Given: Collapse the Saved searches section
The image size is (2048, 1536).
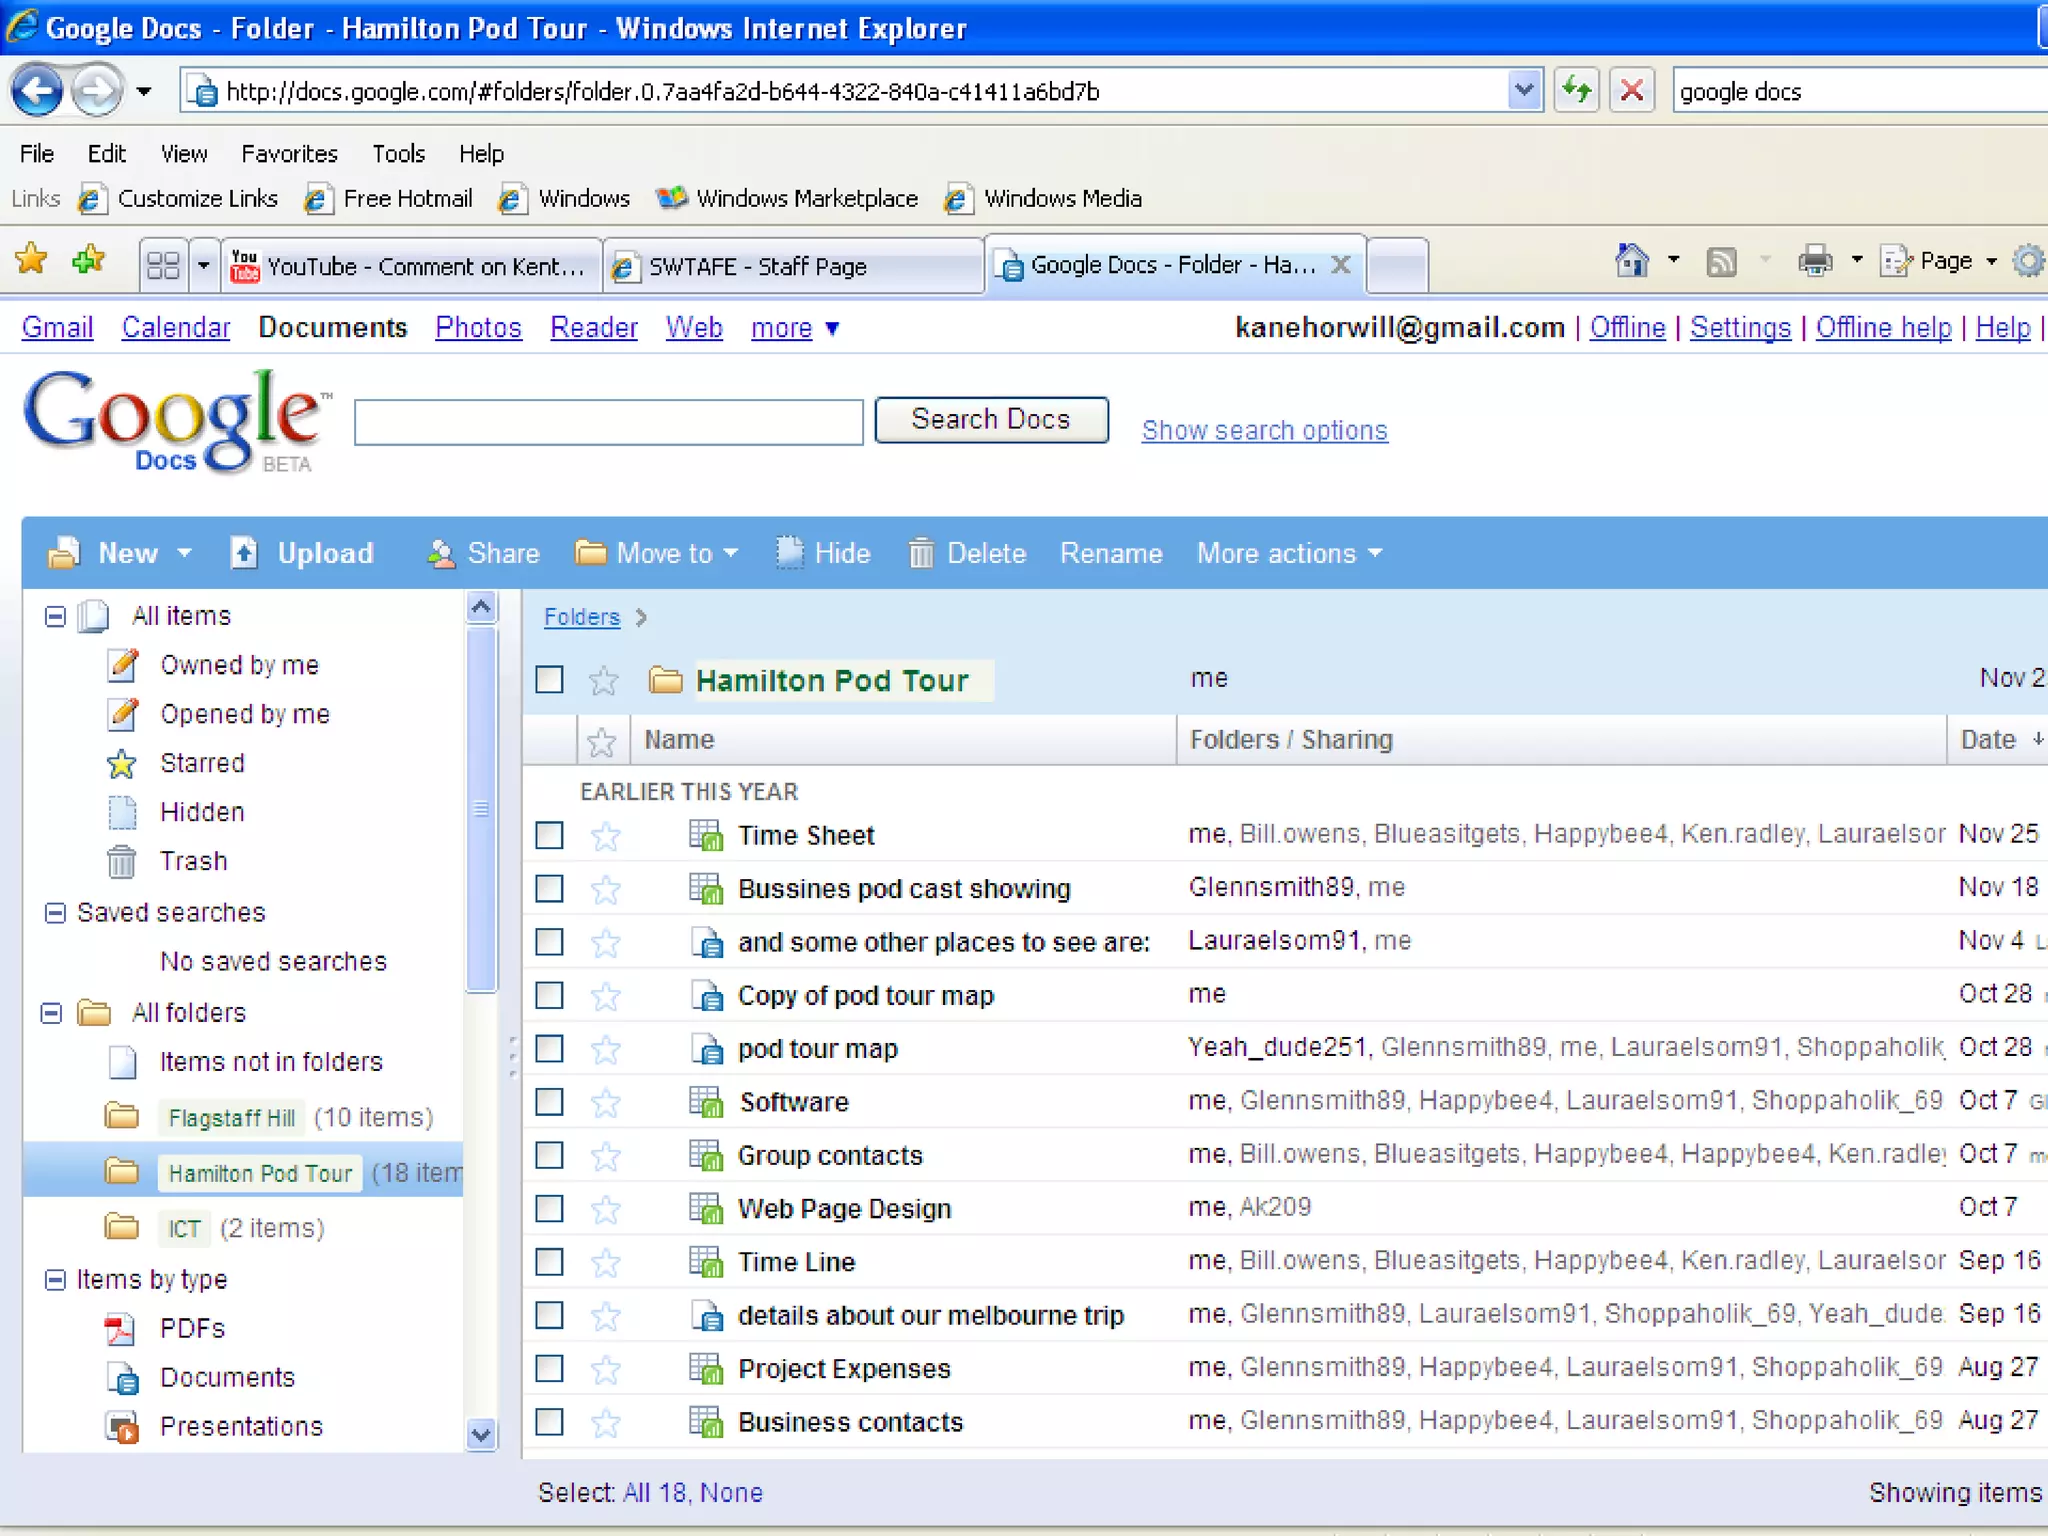Looking at the screenshot, I should [55, 913].
